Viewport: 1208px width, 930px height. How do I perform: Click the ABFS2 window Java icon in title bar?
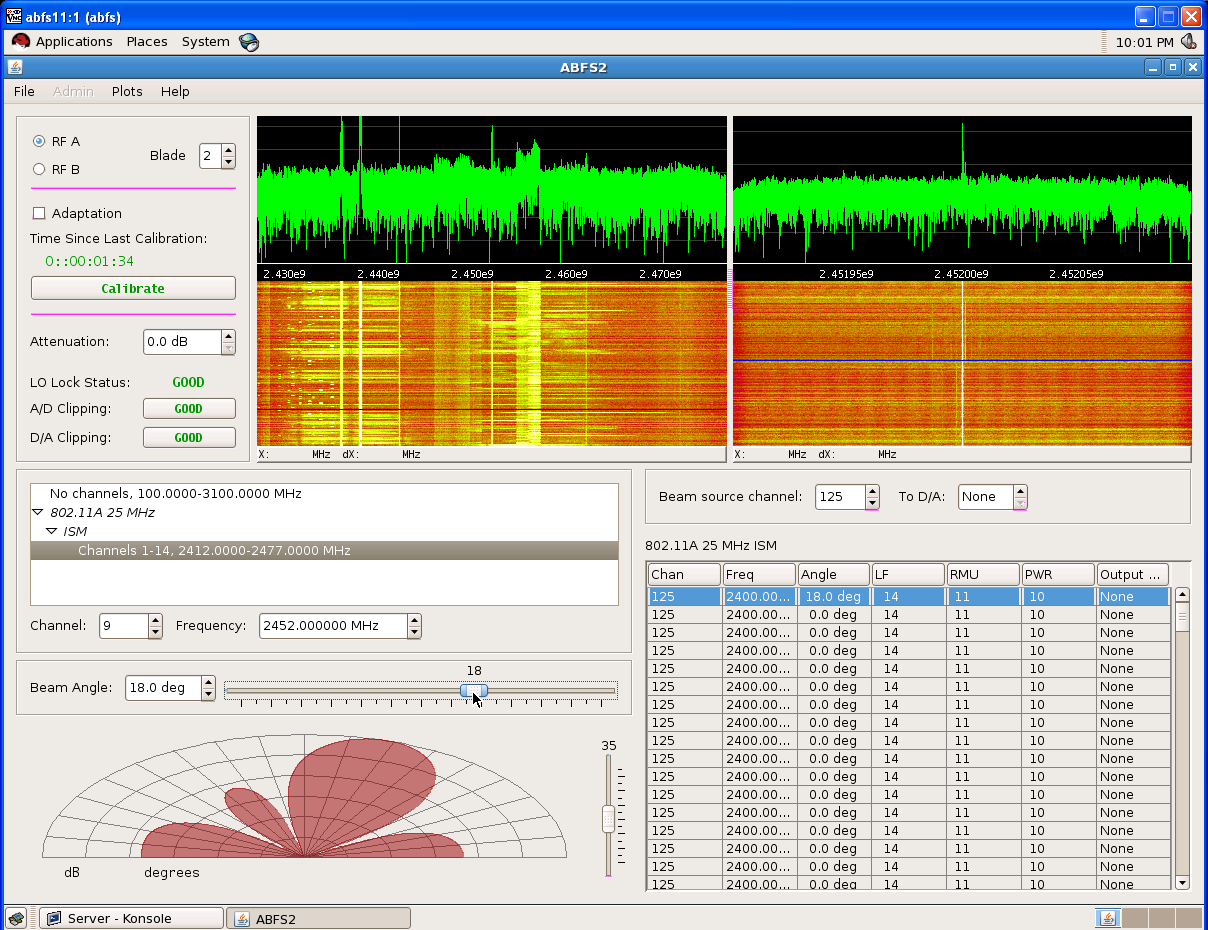[x=15, y=67]
